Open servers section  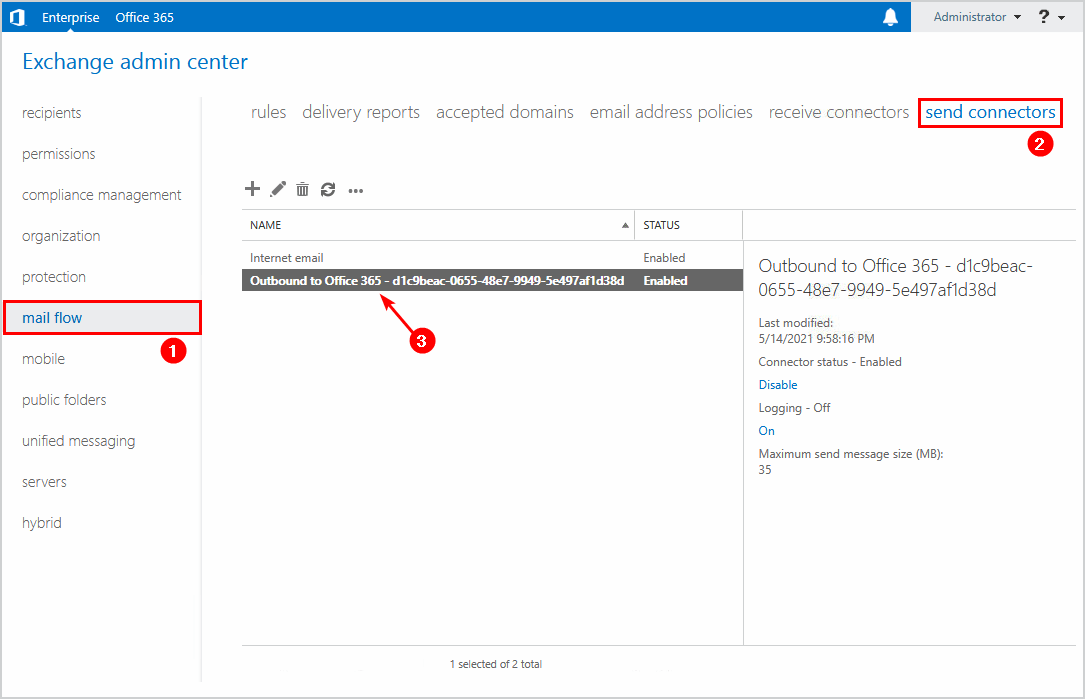coord(44,482)
